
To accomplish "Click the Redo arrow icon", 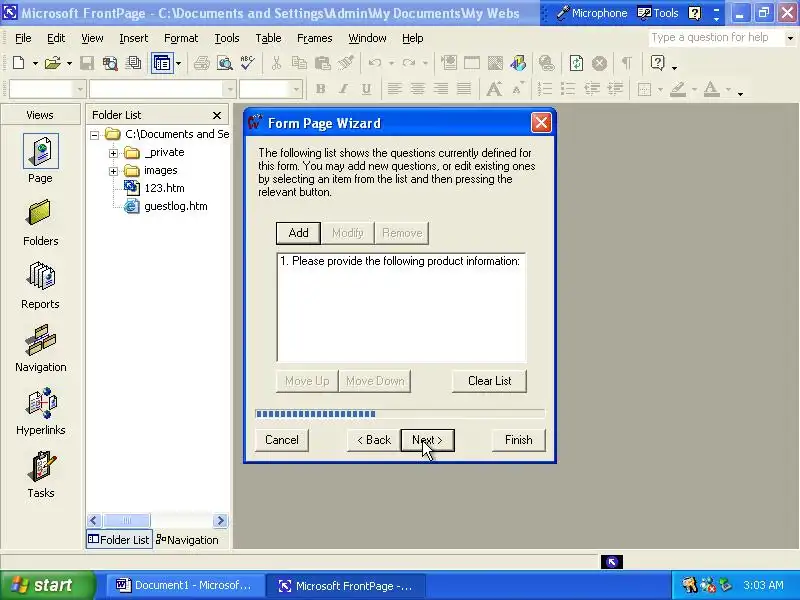I will [409, 63].
